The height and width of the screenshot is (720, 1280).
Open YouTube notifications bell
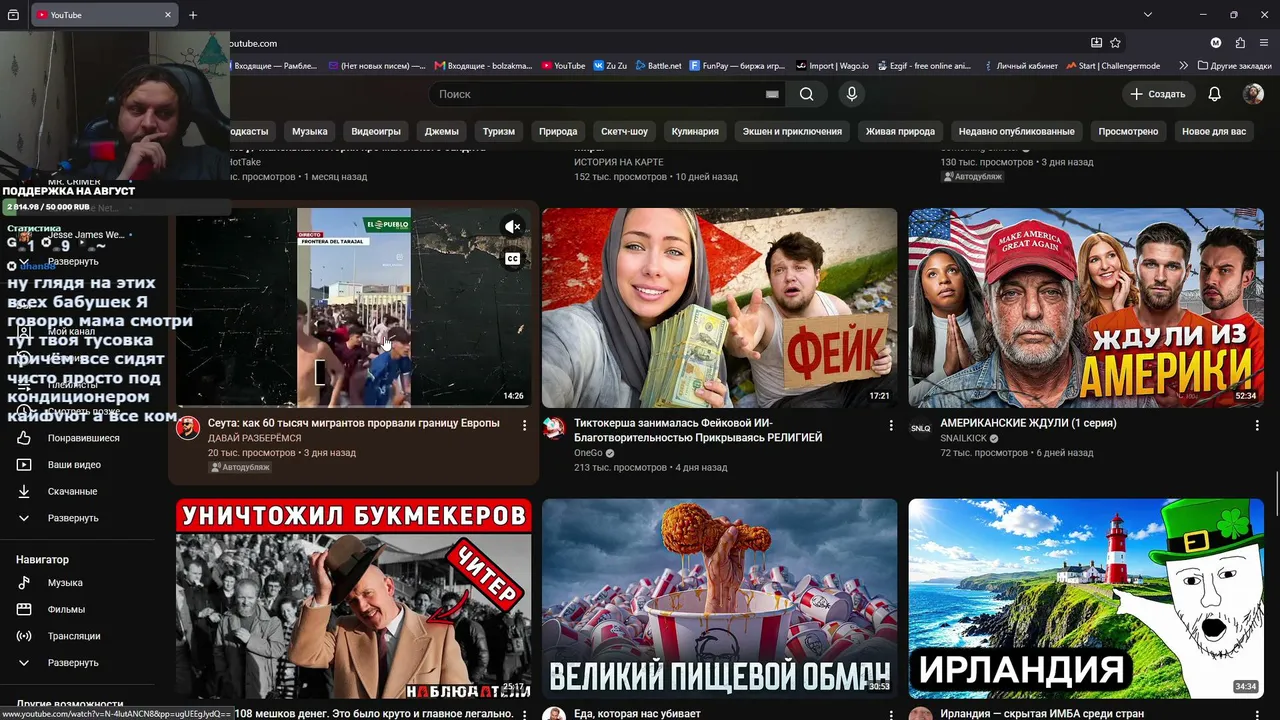coord(1215,94)
